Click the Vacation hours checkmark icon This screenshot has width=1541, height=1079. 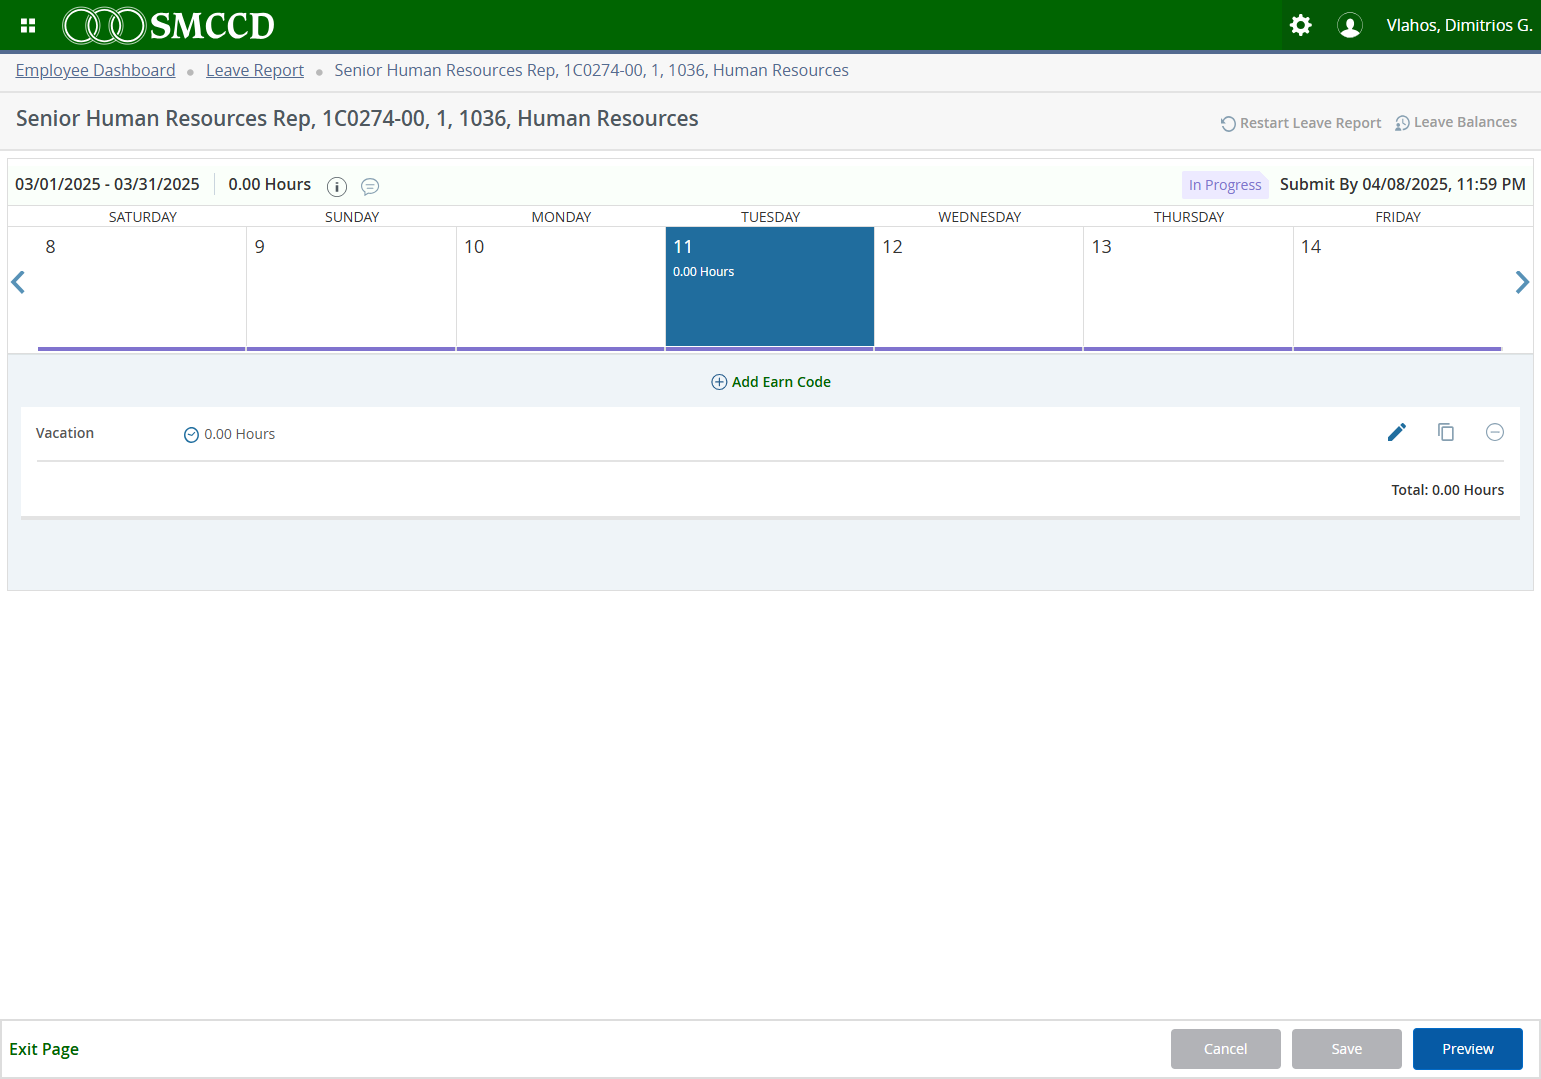[191, 434]
